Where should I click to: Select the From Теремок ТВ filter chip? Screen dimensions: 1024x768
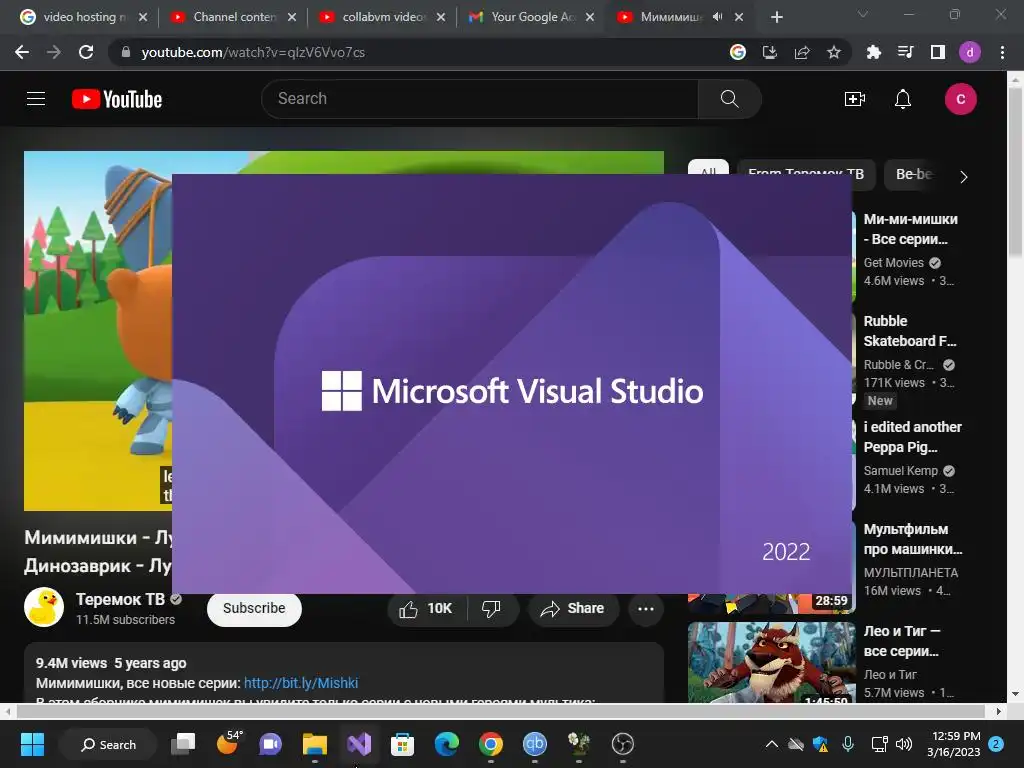806,174
